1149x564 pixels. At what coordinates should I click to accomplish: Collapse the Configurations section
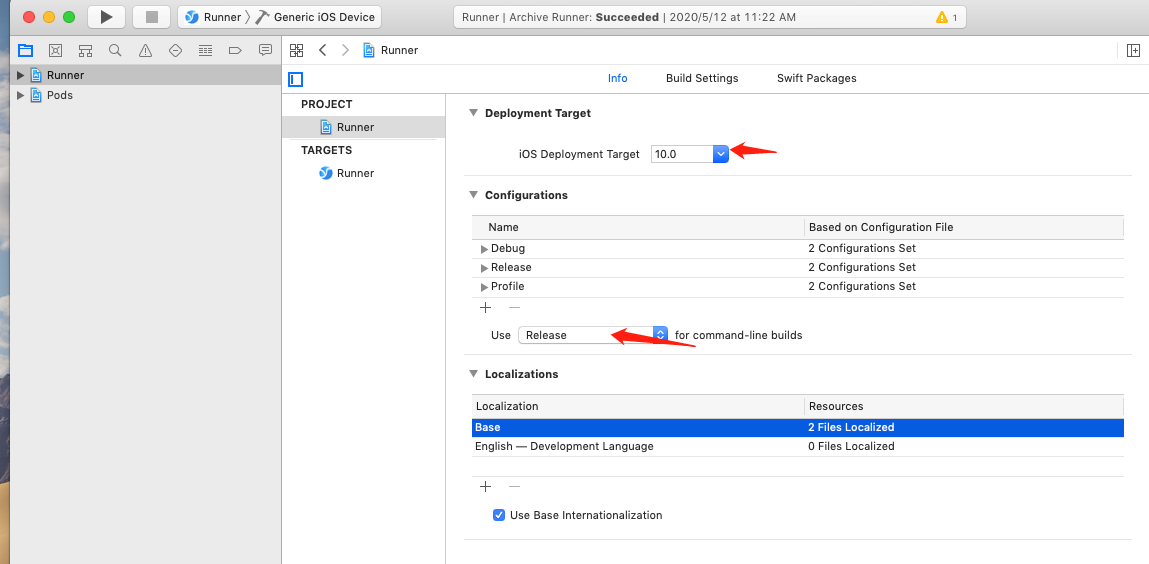click(473, 196)
